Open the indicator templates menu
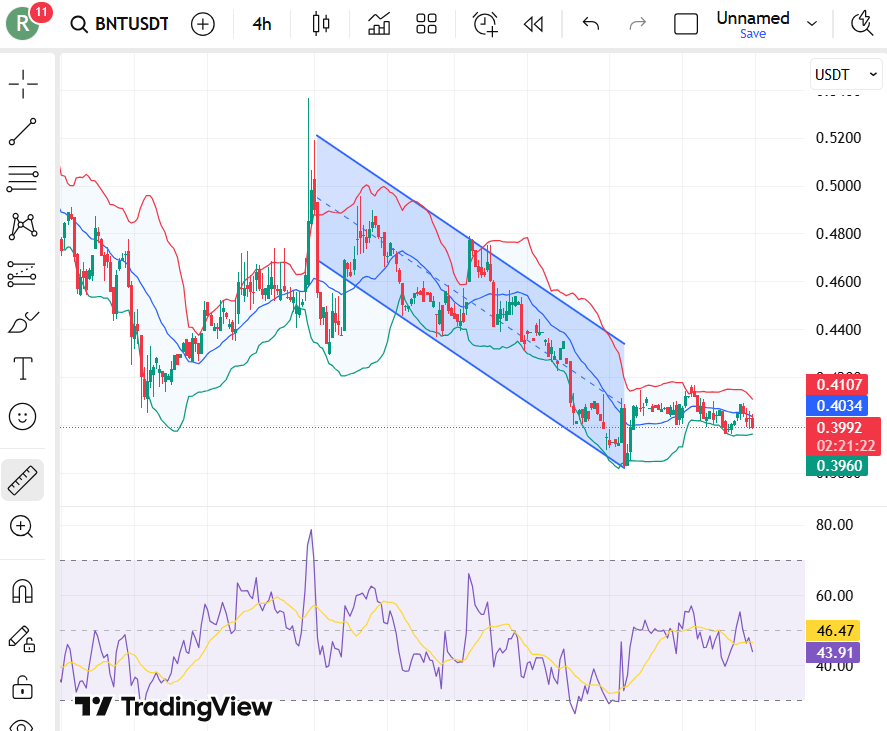Viewport: 887px width, 731px height. pyautogui.click(x=426, y=23)
